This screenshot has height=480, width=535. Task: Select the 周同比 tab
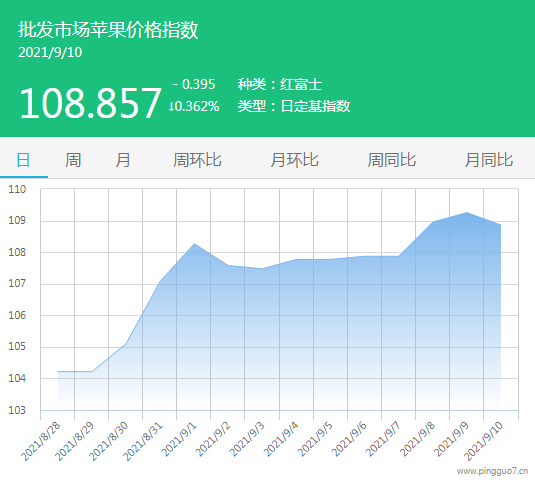tap(392, 160)
